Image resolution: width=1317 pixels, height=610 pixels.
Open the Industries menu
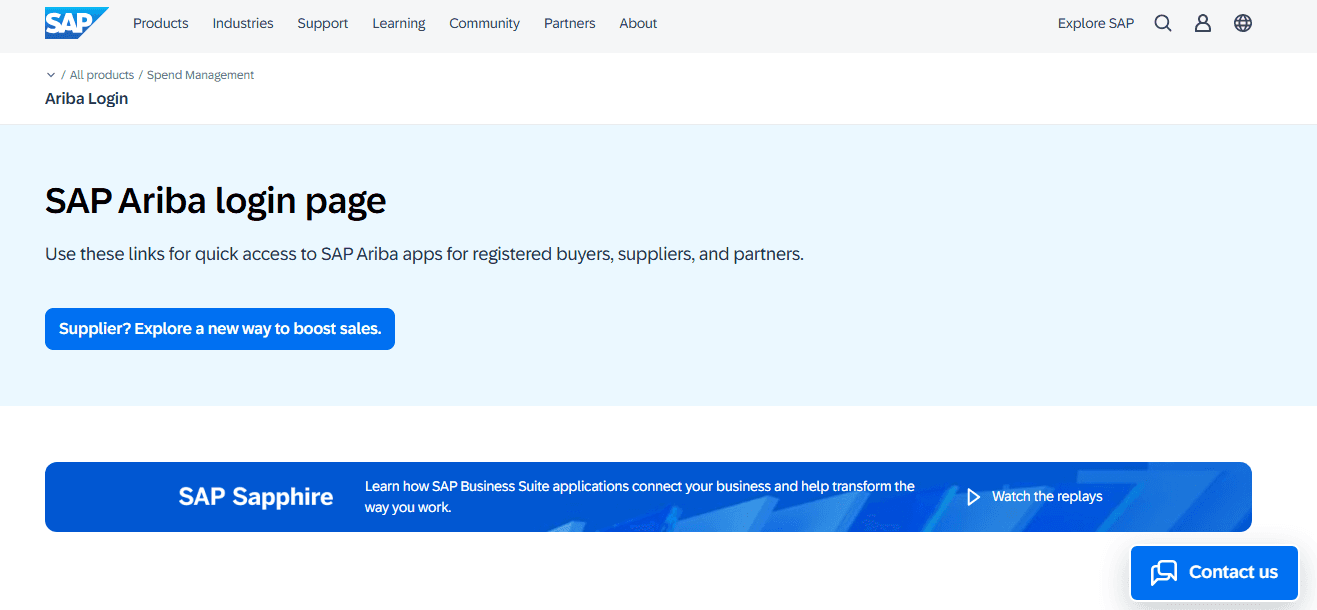pyautogui.click(x=243, y=23)
